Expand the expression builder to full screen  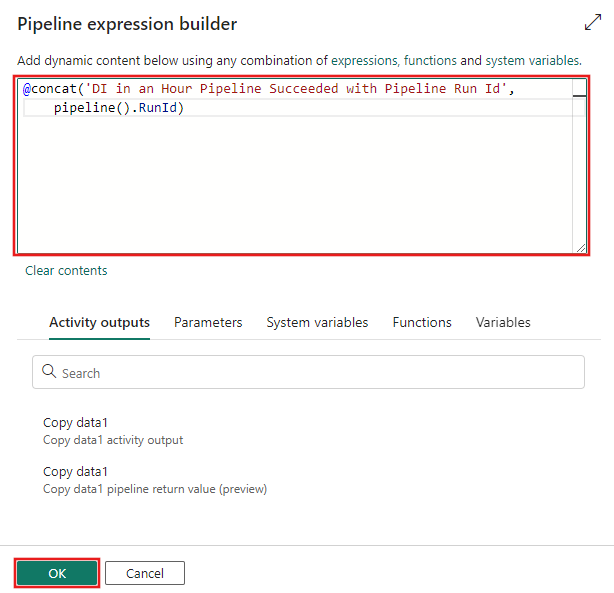click(x=591, y=23)
